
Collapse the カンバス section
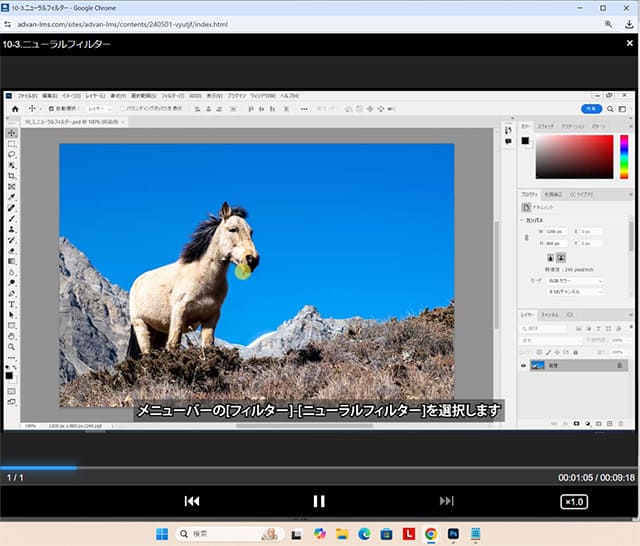522,220
